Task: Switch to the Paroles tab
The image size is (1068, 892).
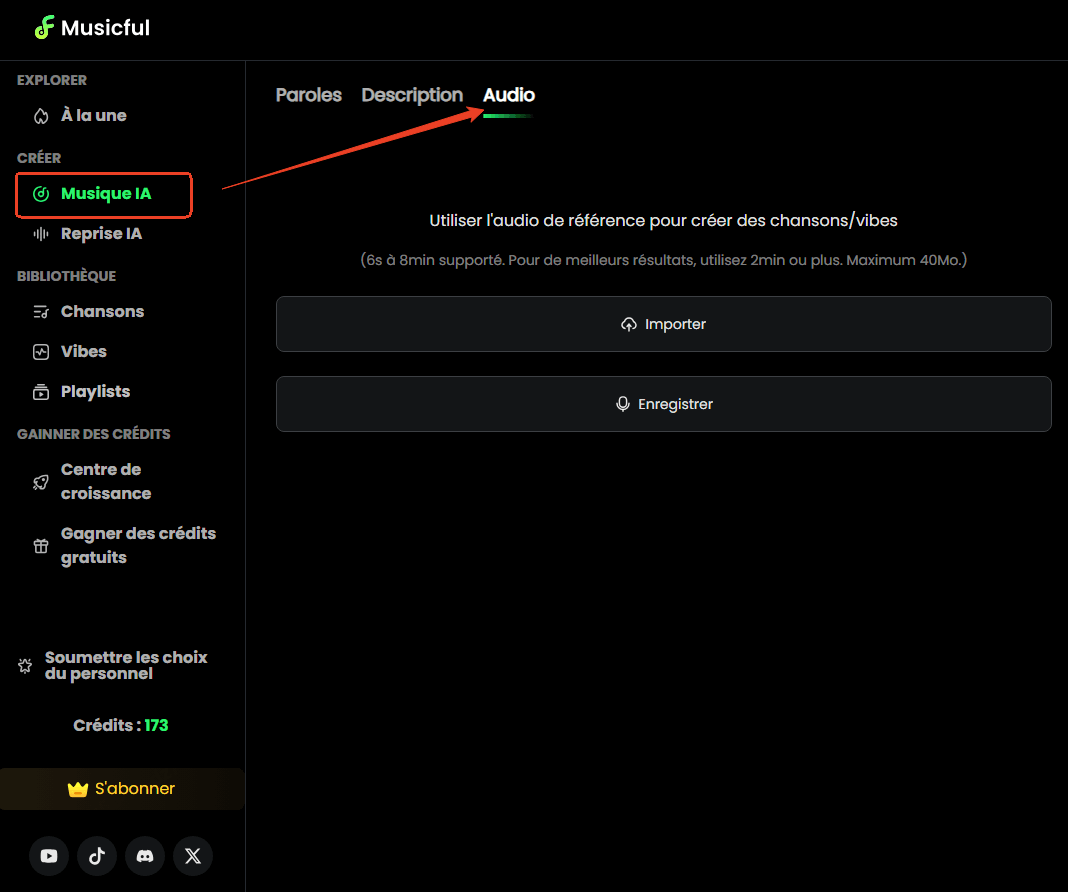Action: pos(308,95)
